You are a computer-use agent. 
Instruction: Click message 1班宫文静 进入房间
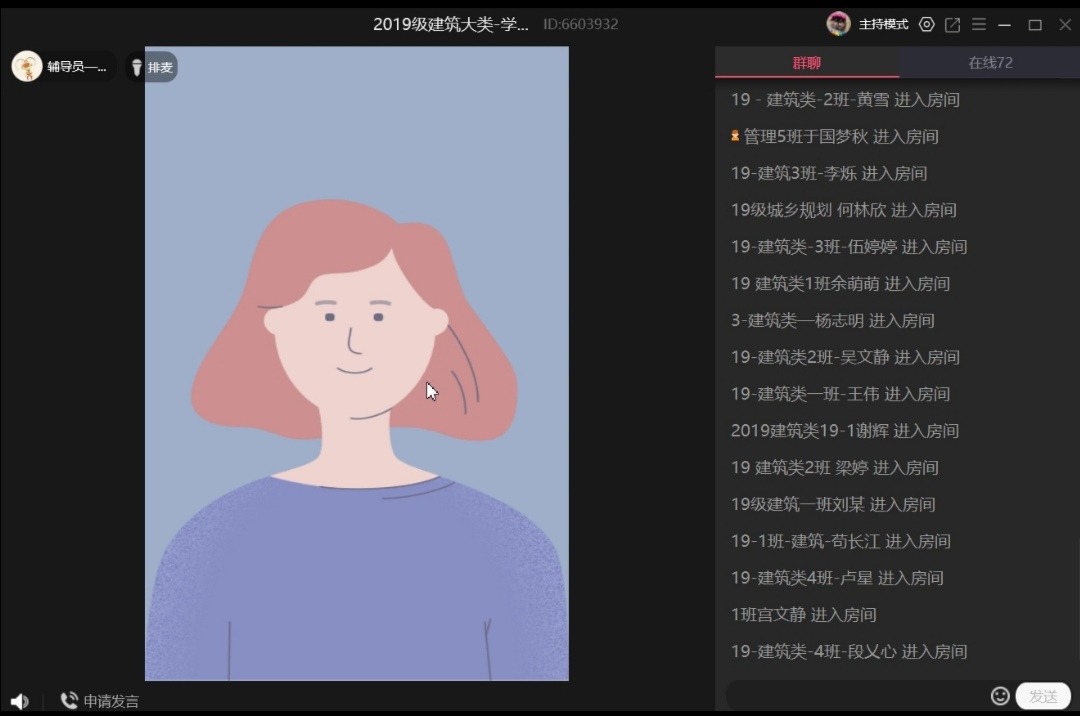coord(804,615)
